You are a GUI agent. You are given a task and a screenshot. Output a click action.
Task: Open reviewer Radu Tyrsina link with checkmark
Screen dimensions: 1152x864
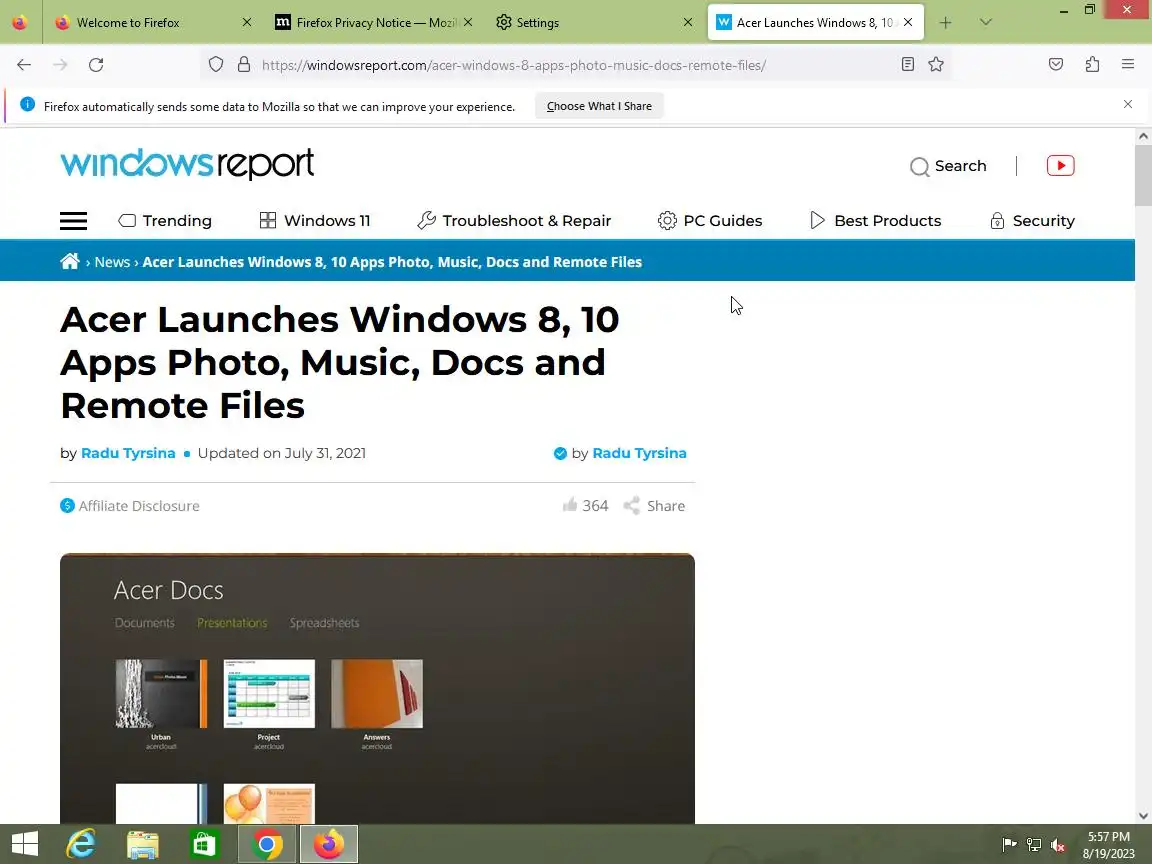[639, 453]
